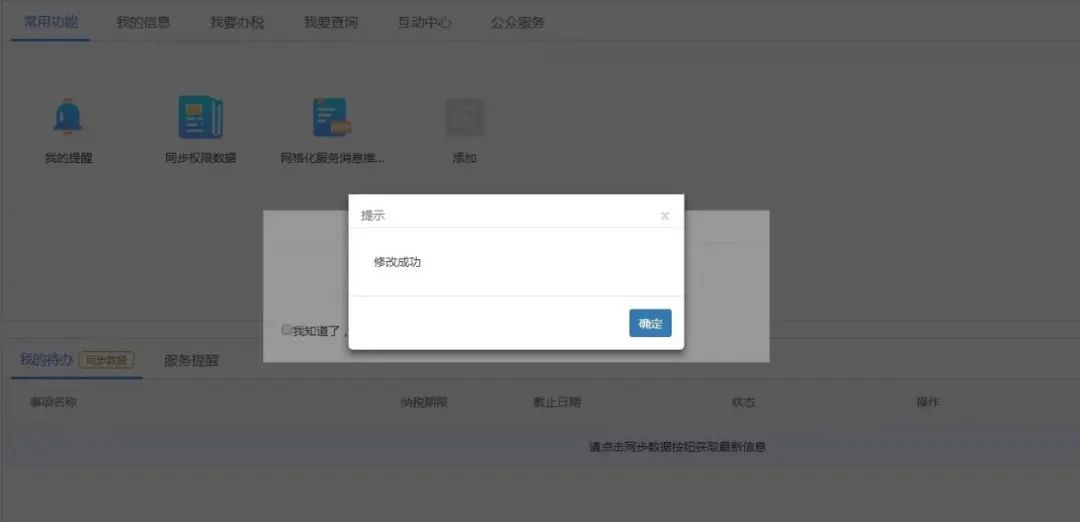
Task: Switch to the 互动中心 tab
Action: tap(424, 22)
